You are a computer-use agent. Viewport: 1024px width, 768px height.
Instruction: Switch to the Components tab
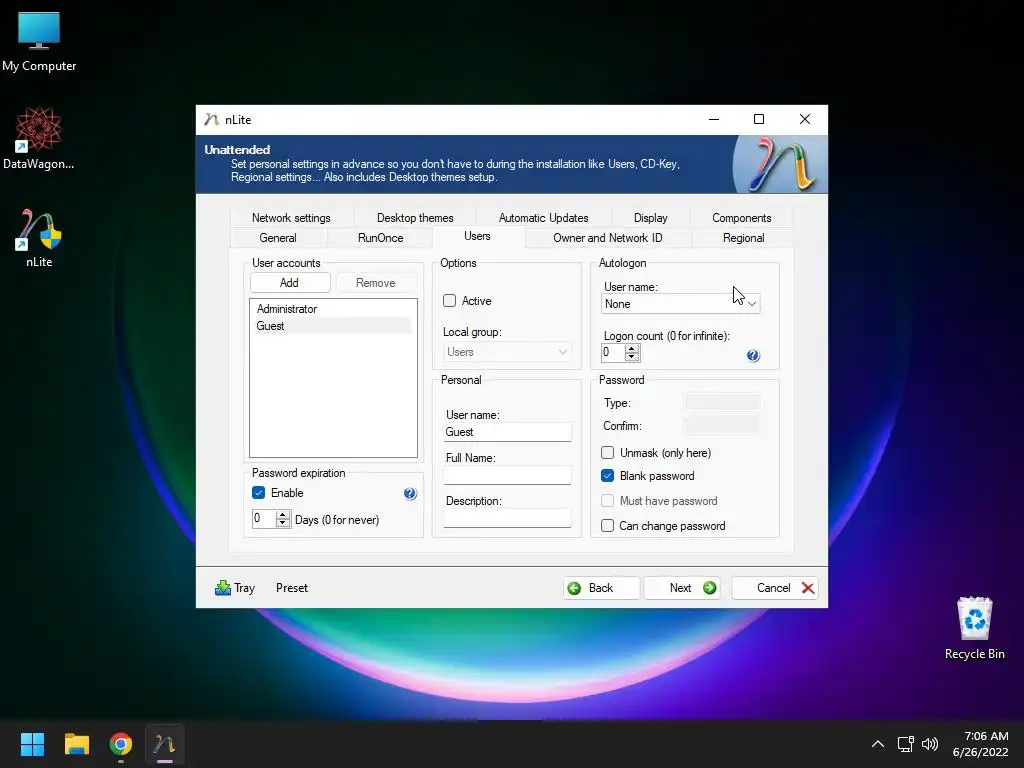[742, 218]
